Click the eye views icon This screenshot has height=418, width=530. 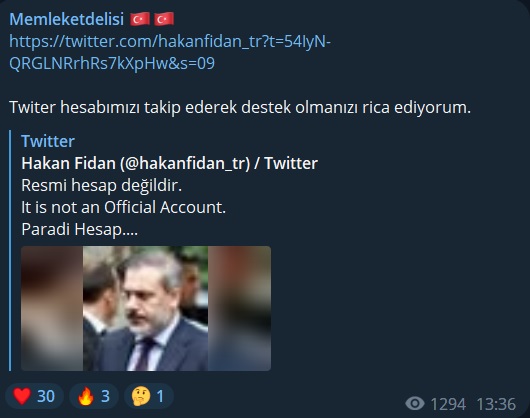[x=415, y=403]
